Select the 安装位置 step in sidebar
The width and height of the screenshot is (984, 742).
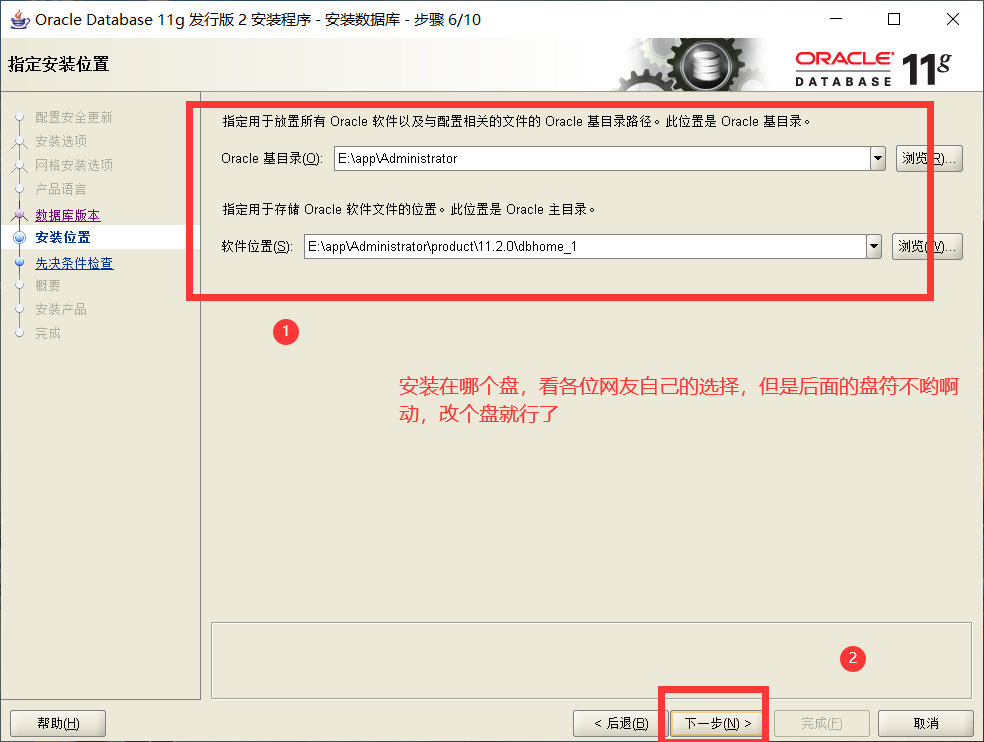pos(63,237)
